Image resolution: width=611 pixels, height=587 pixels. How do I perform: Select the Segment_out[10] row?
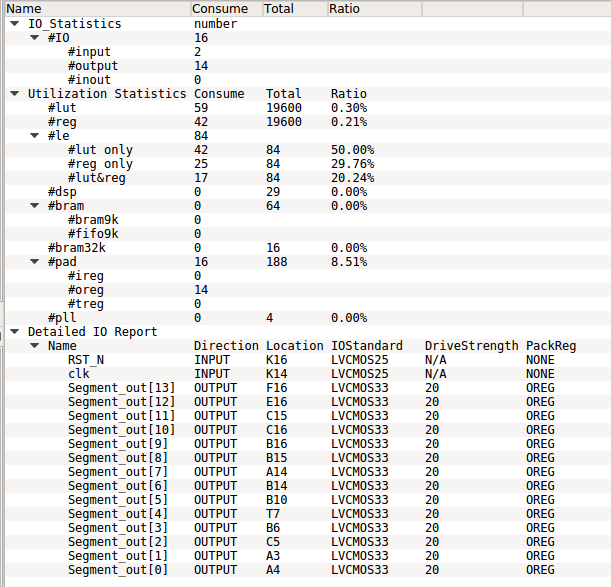coord(308,430)
